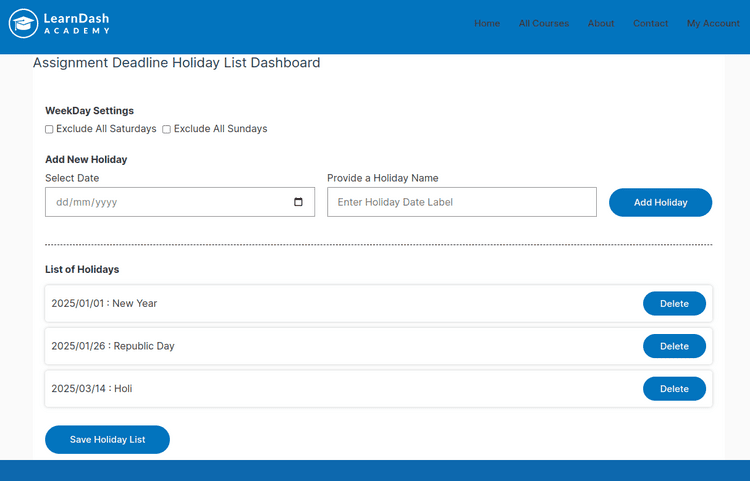
Task: Click the Assignment Deadline Holiday List Dashboard heading
Action: (177, 63)
